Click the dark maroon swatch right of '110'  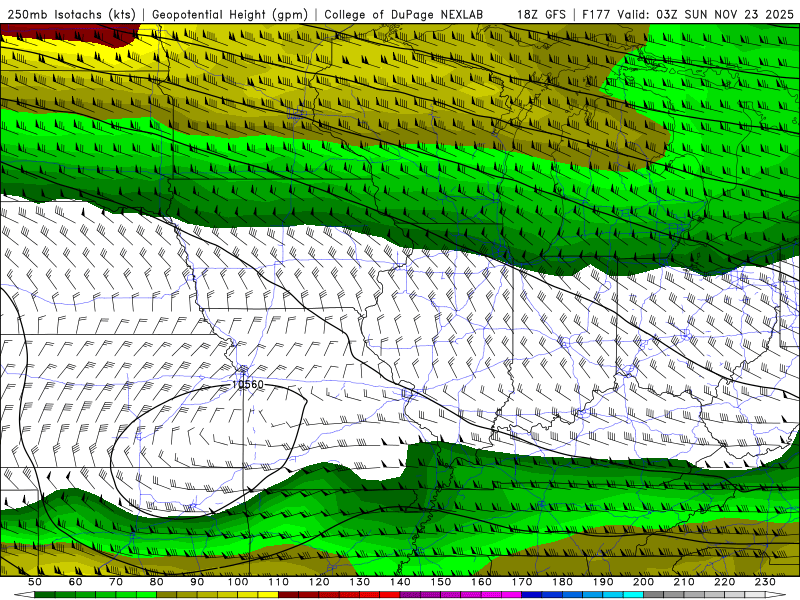(288, 595)
